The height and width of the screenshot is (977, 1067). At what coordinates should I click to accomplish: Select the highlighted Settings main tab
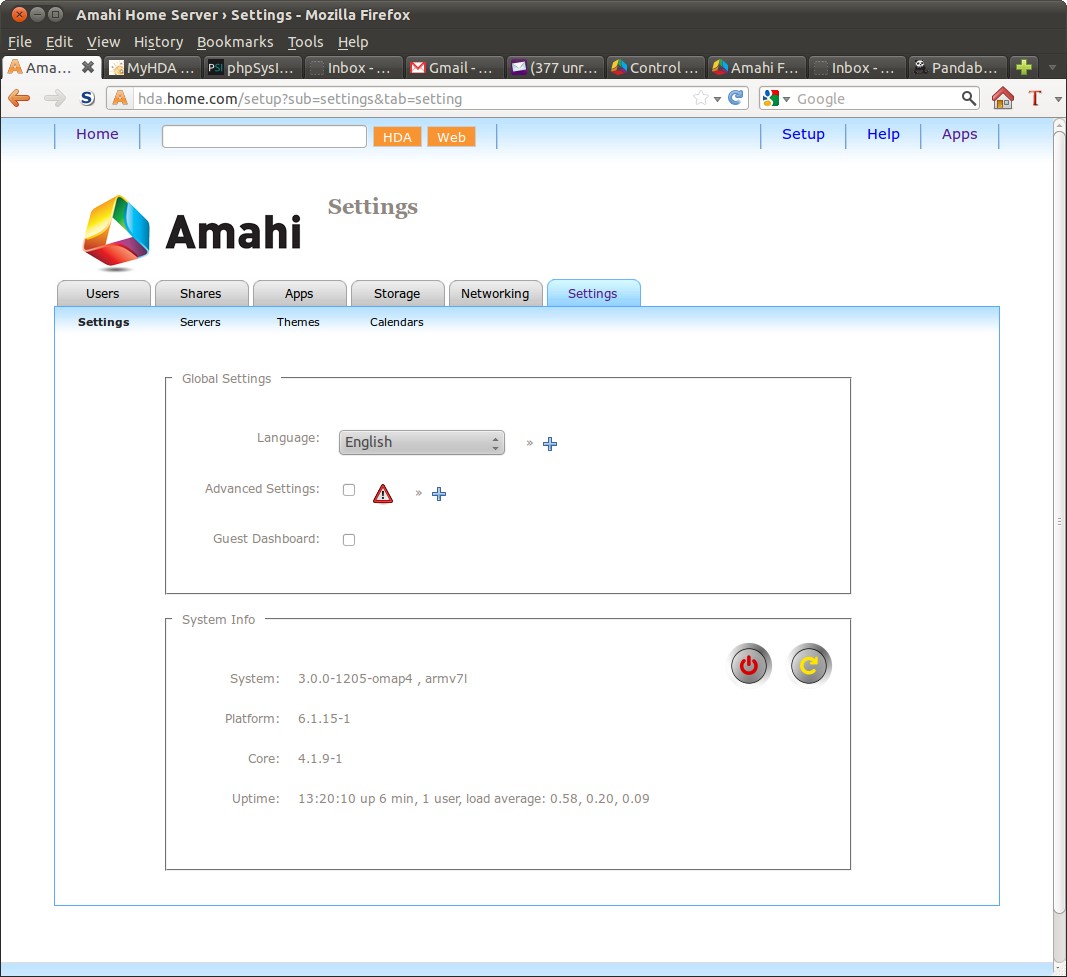tap(593, 293)
